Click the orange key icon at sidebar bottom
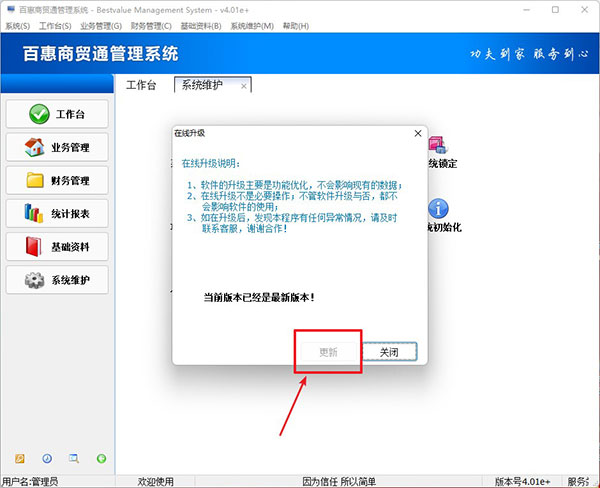Viewport: 600px width, 488px height. point(20,458)
